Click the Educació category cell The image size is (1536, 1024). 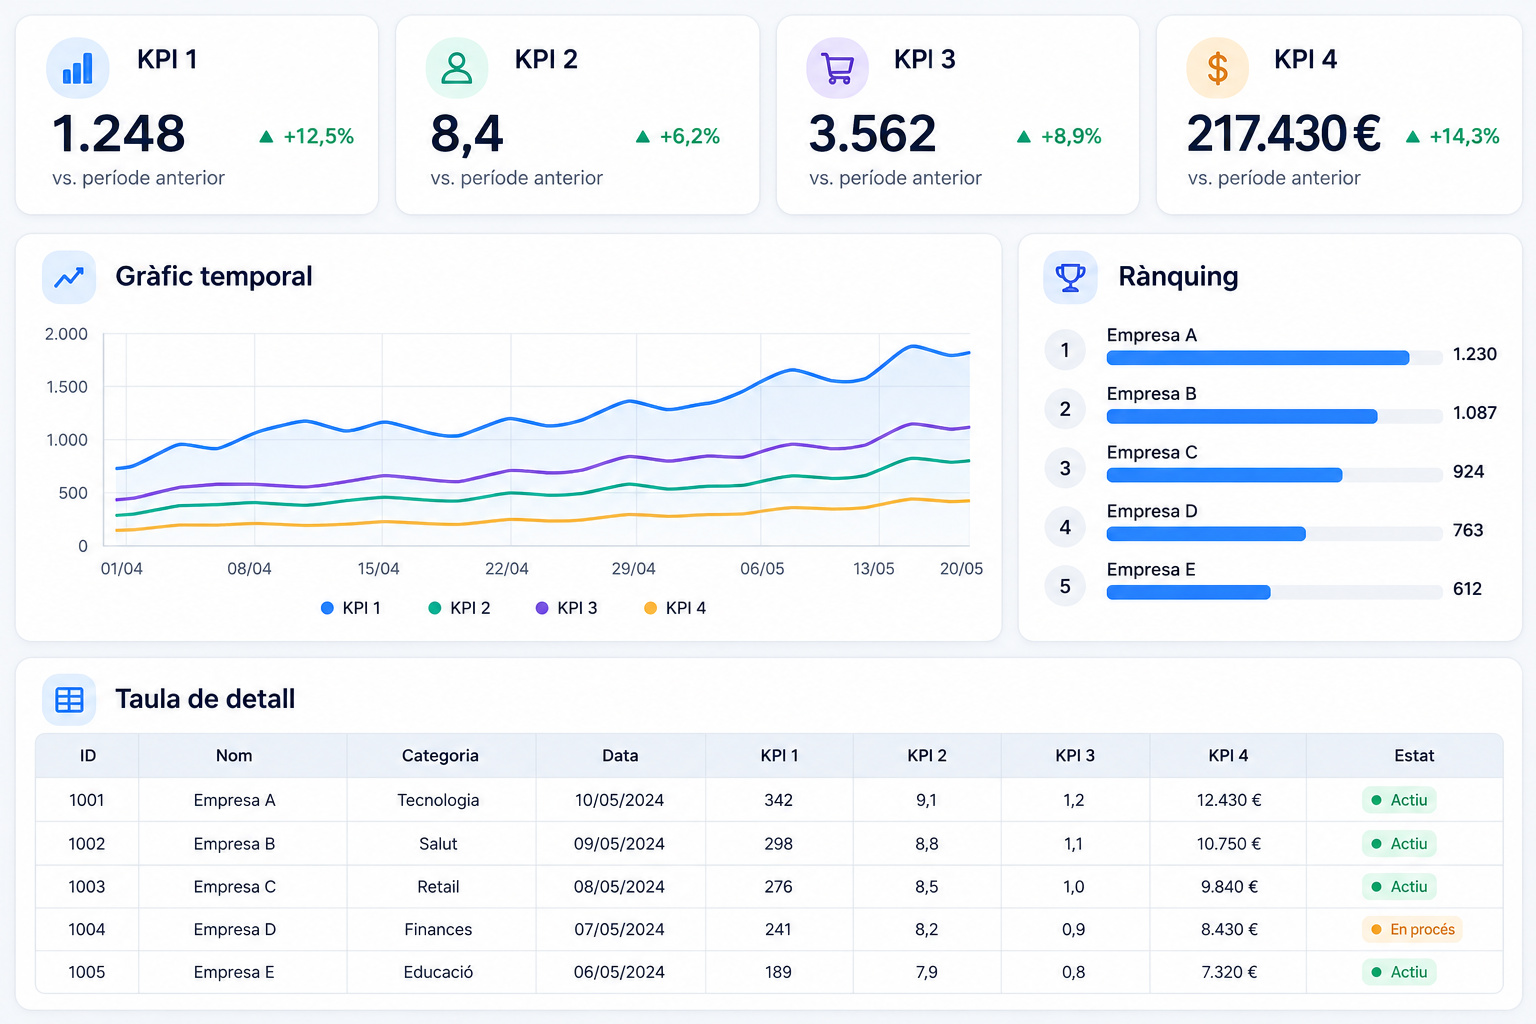[438, 972]
